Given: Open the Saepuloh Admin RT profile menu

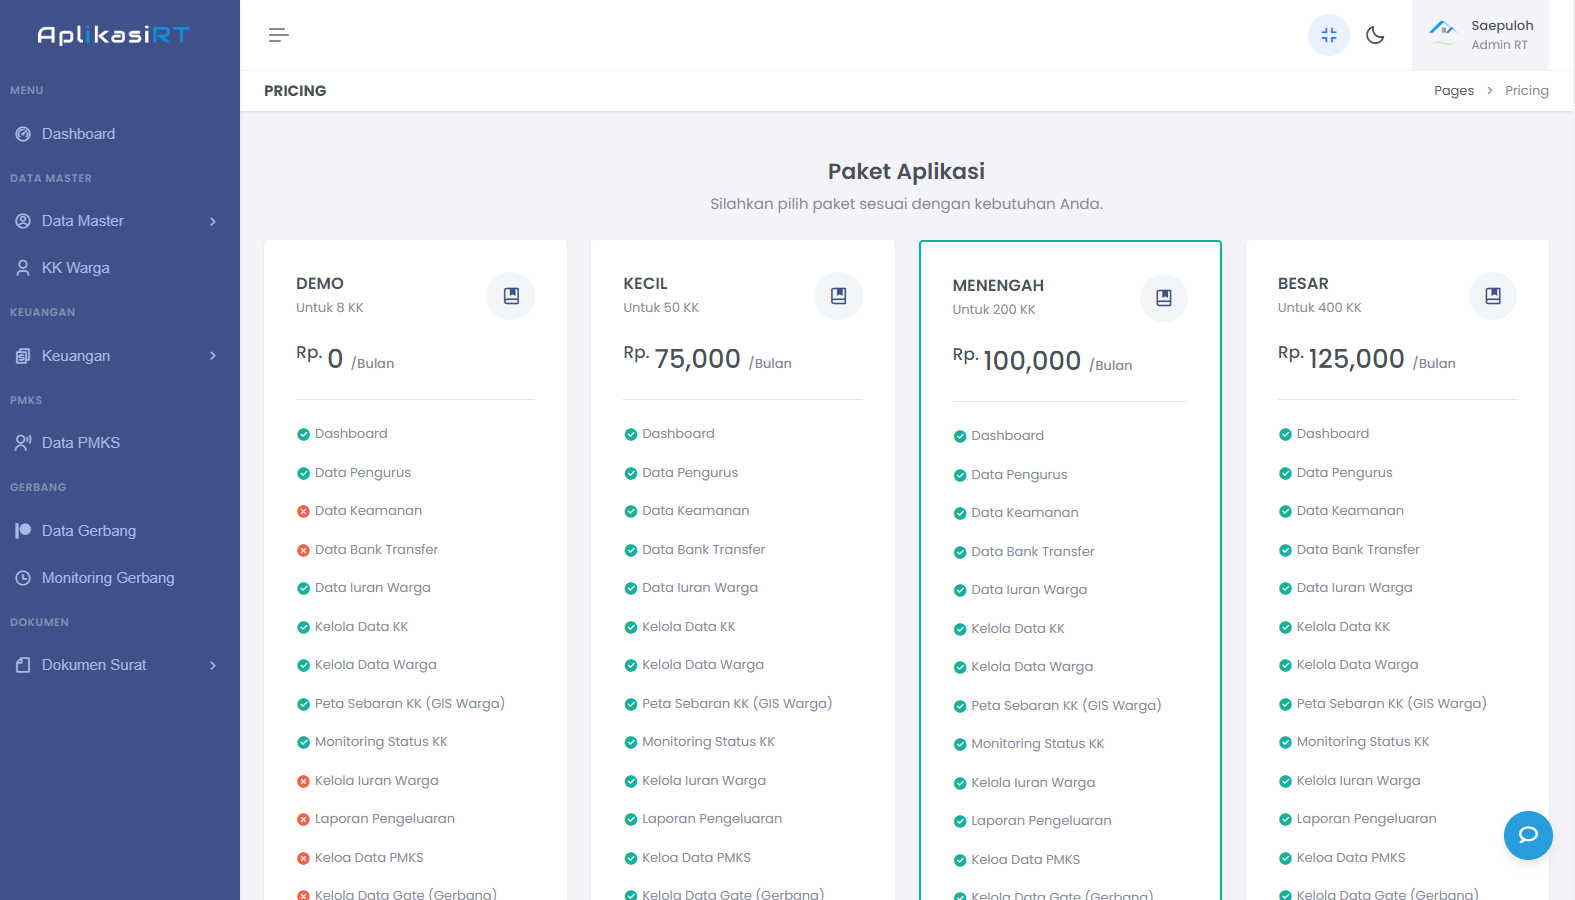Looking at the screenshot, I should 1480,35.
